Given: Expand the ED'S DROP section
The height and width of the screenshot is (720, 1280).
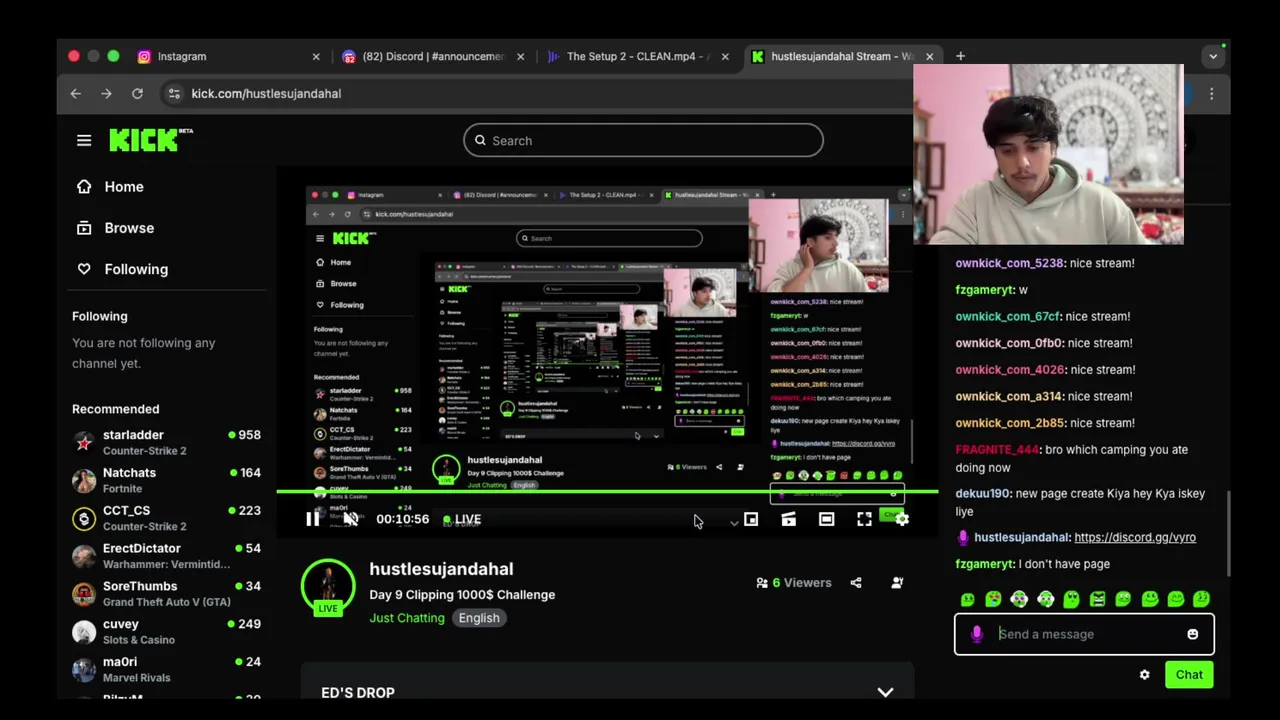Looking at the screenshot, I should [885, 692].
